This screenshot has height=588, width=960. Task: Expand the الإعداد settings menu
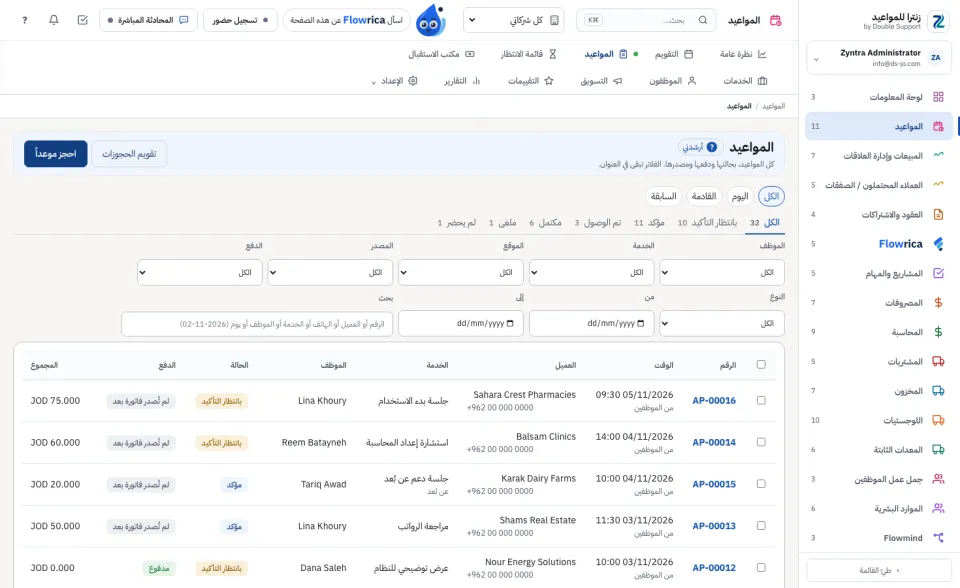pos(395,81)
